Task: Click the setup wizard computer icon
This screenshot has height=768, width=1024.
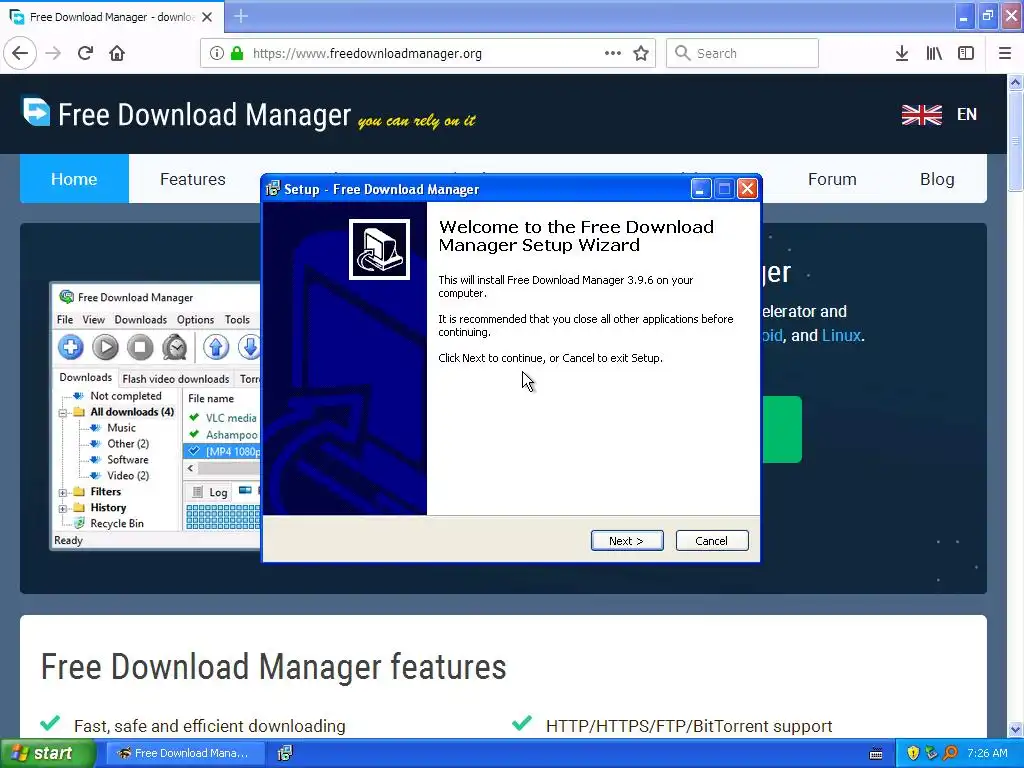Action: tap(379, 249)
